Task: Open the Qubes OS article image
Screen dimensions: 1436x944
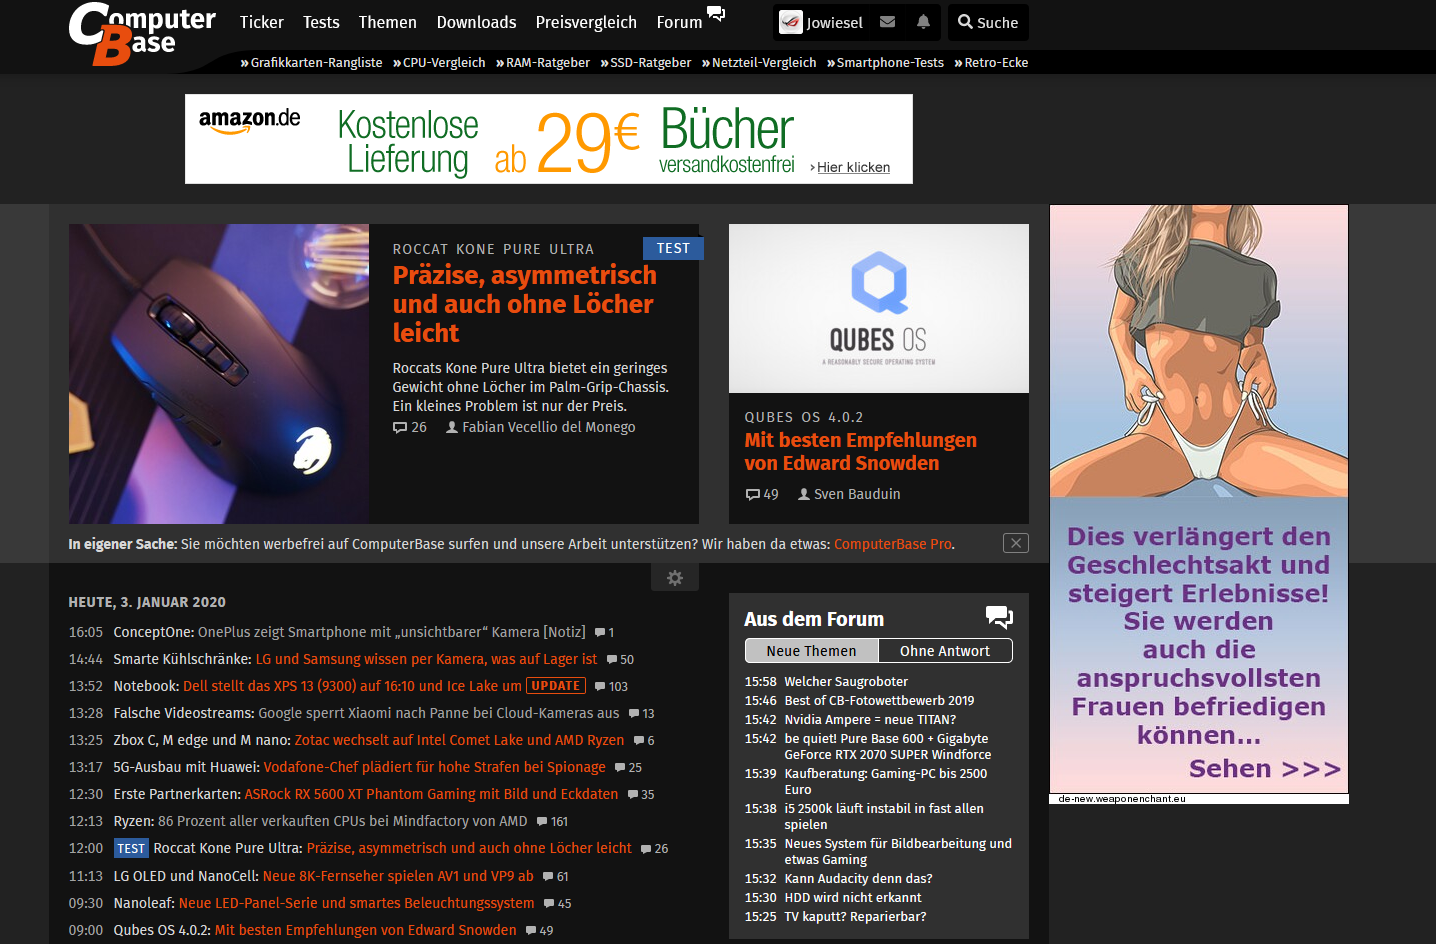Action: pyautogui.click(x=879, y=308)
